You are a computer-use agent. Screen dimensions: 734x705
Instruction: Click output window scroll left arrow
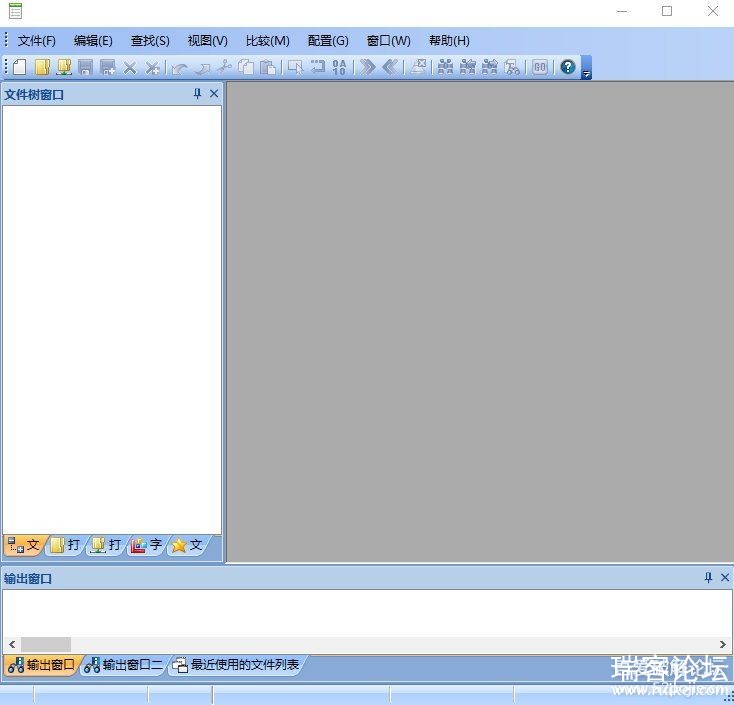point(12,645)
